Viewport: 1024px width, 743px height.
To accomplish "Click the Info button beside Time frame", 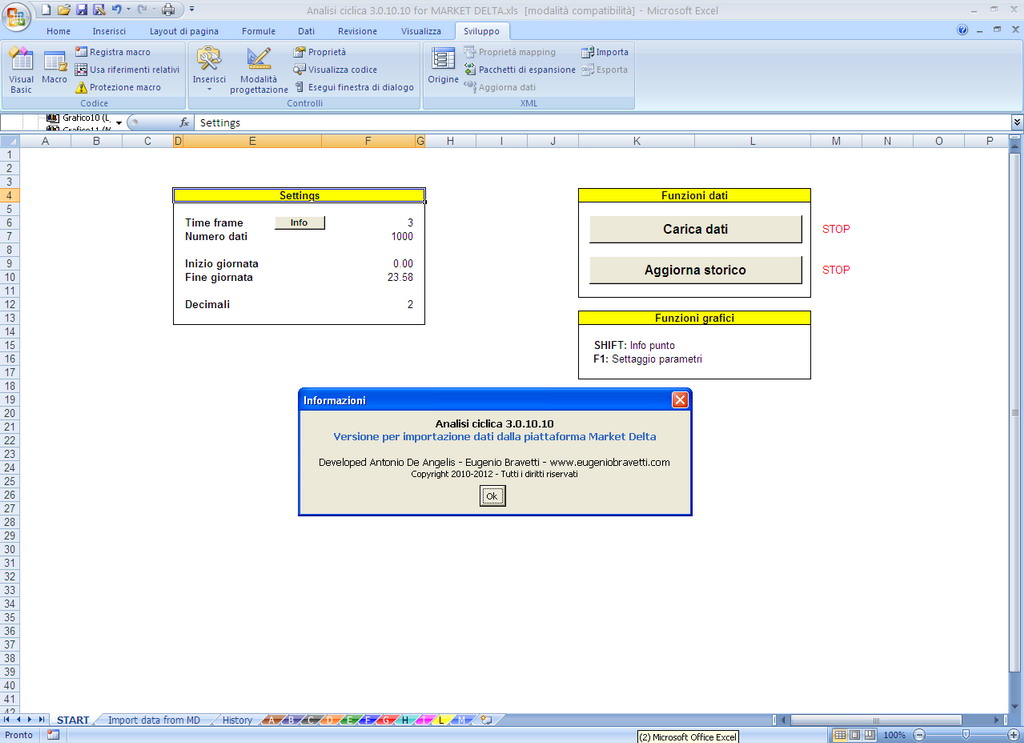I will coord(299,223).
